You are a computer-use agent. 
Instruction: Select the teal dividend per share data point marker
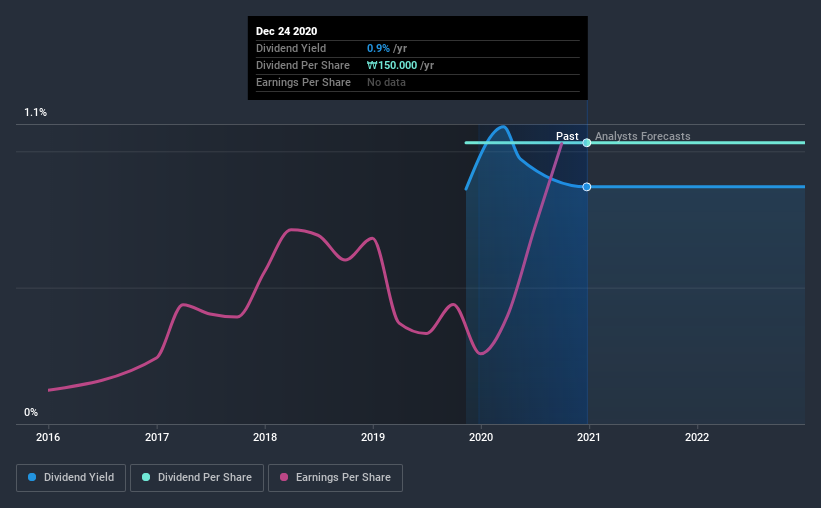[587, 142]
